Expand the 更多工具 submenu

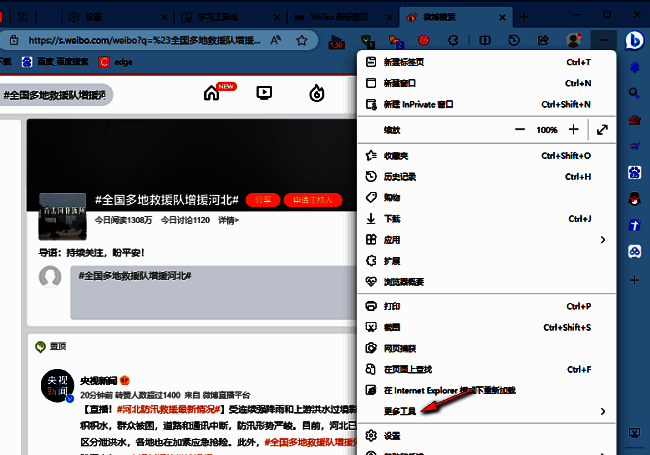point(602,411)
